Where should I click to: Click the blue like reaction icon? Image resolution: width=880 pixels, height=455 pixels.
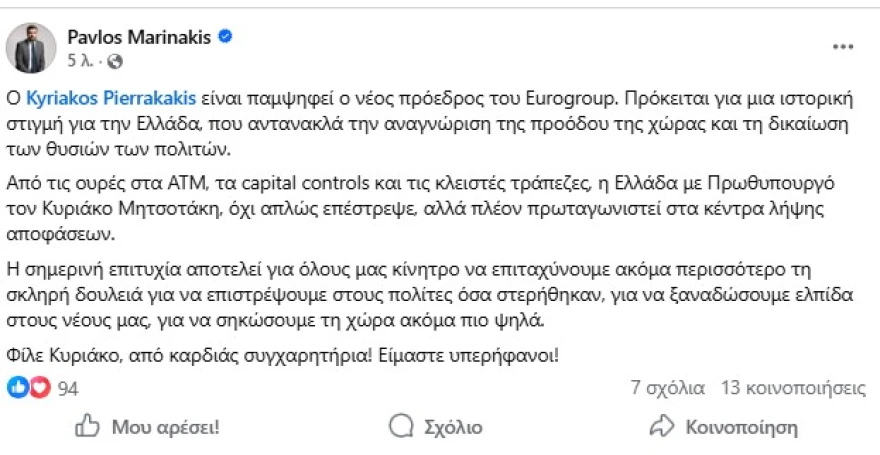[17, 387]
